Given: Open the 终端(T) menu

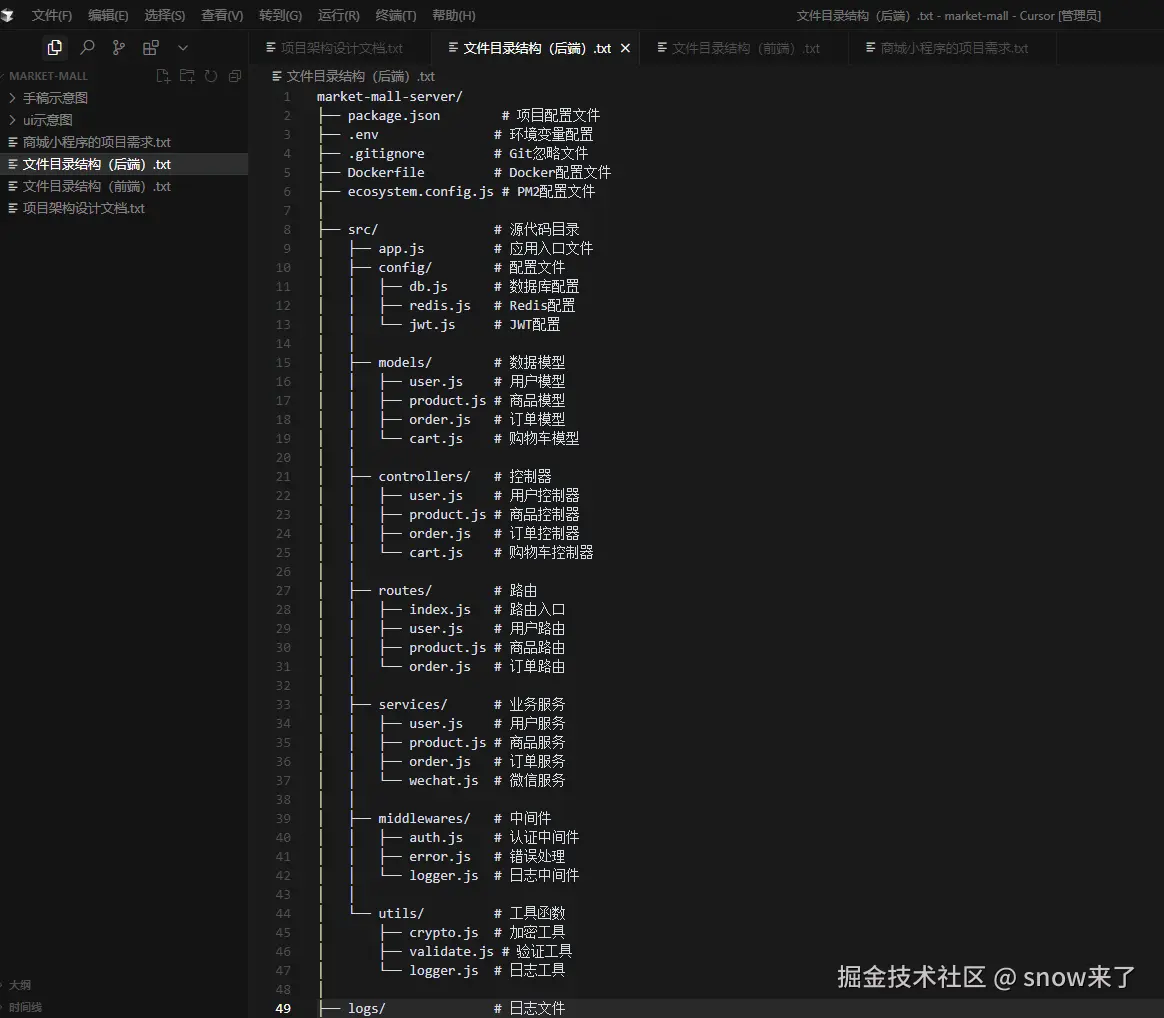Looking at the screenshot, I should 396,15.
